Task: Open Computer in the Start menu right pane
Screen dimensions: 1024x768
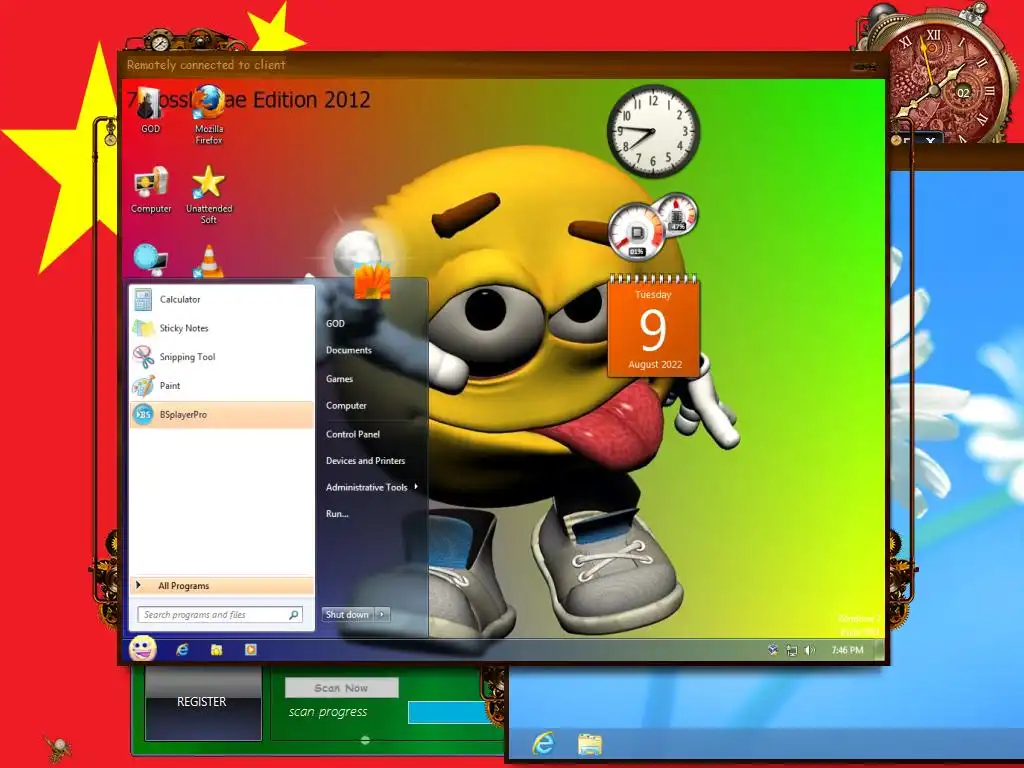Action: click(346, 406)
